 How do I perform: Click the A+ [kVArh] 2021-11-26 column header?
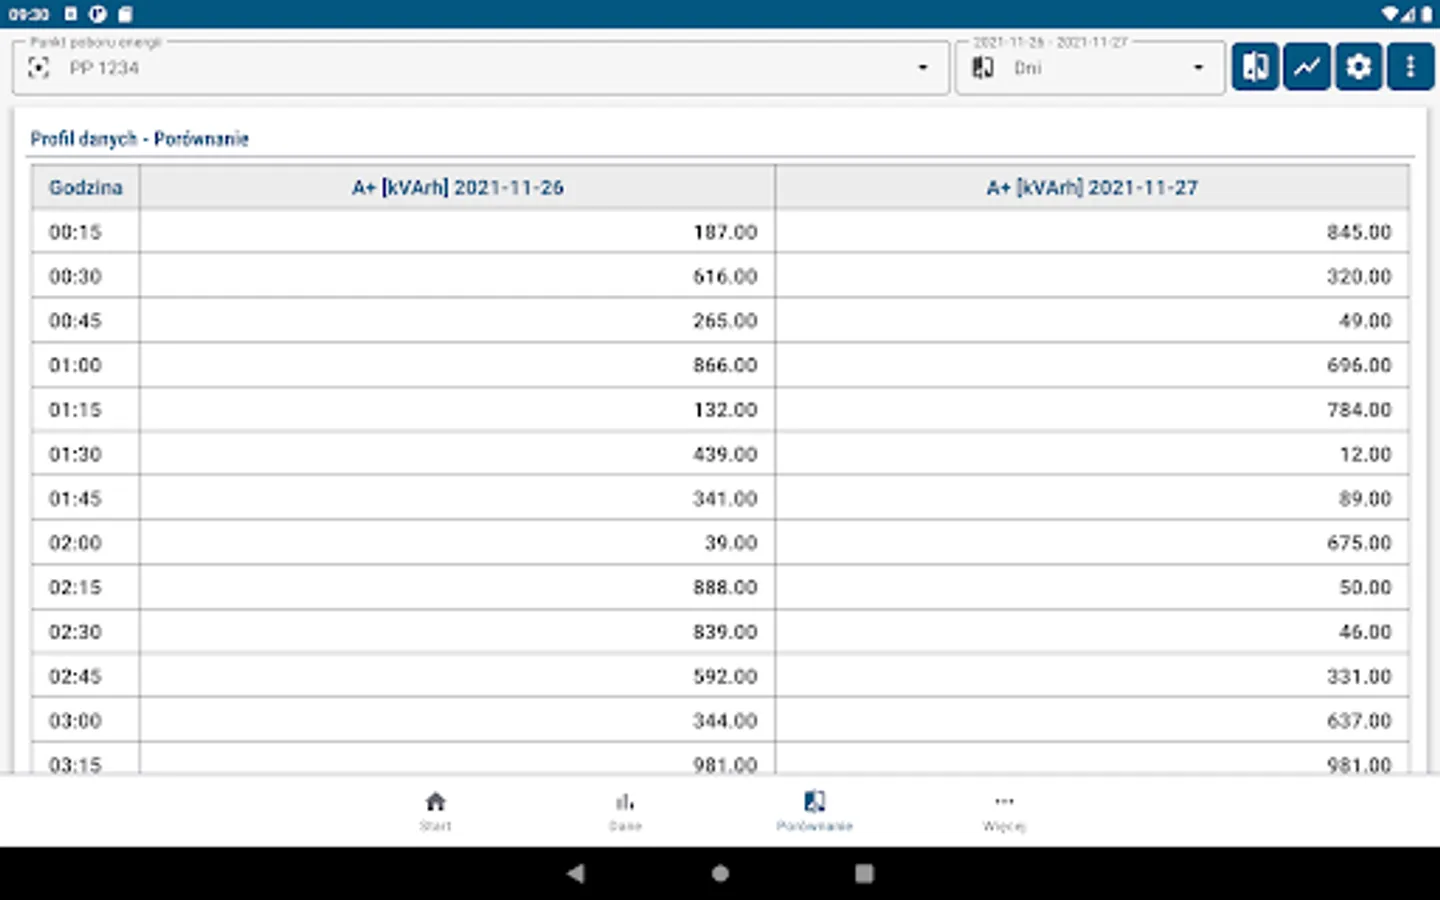pos(458,187)
